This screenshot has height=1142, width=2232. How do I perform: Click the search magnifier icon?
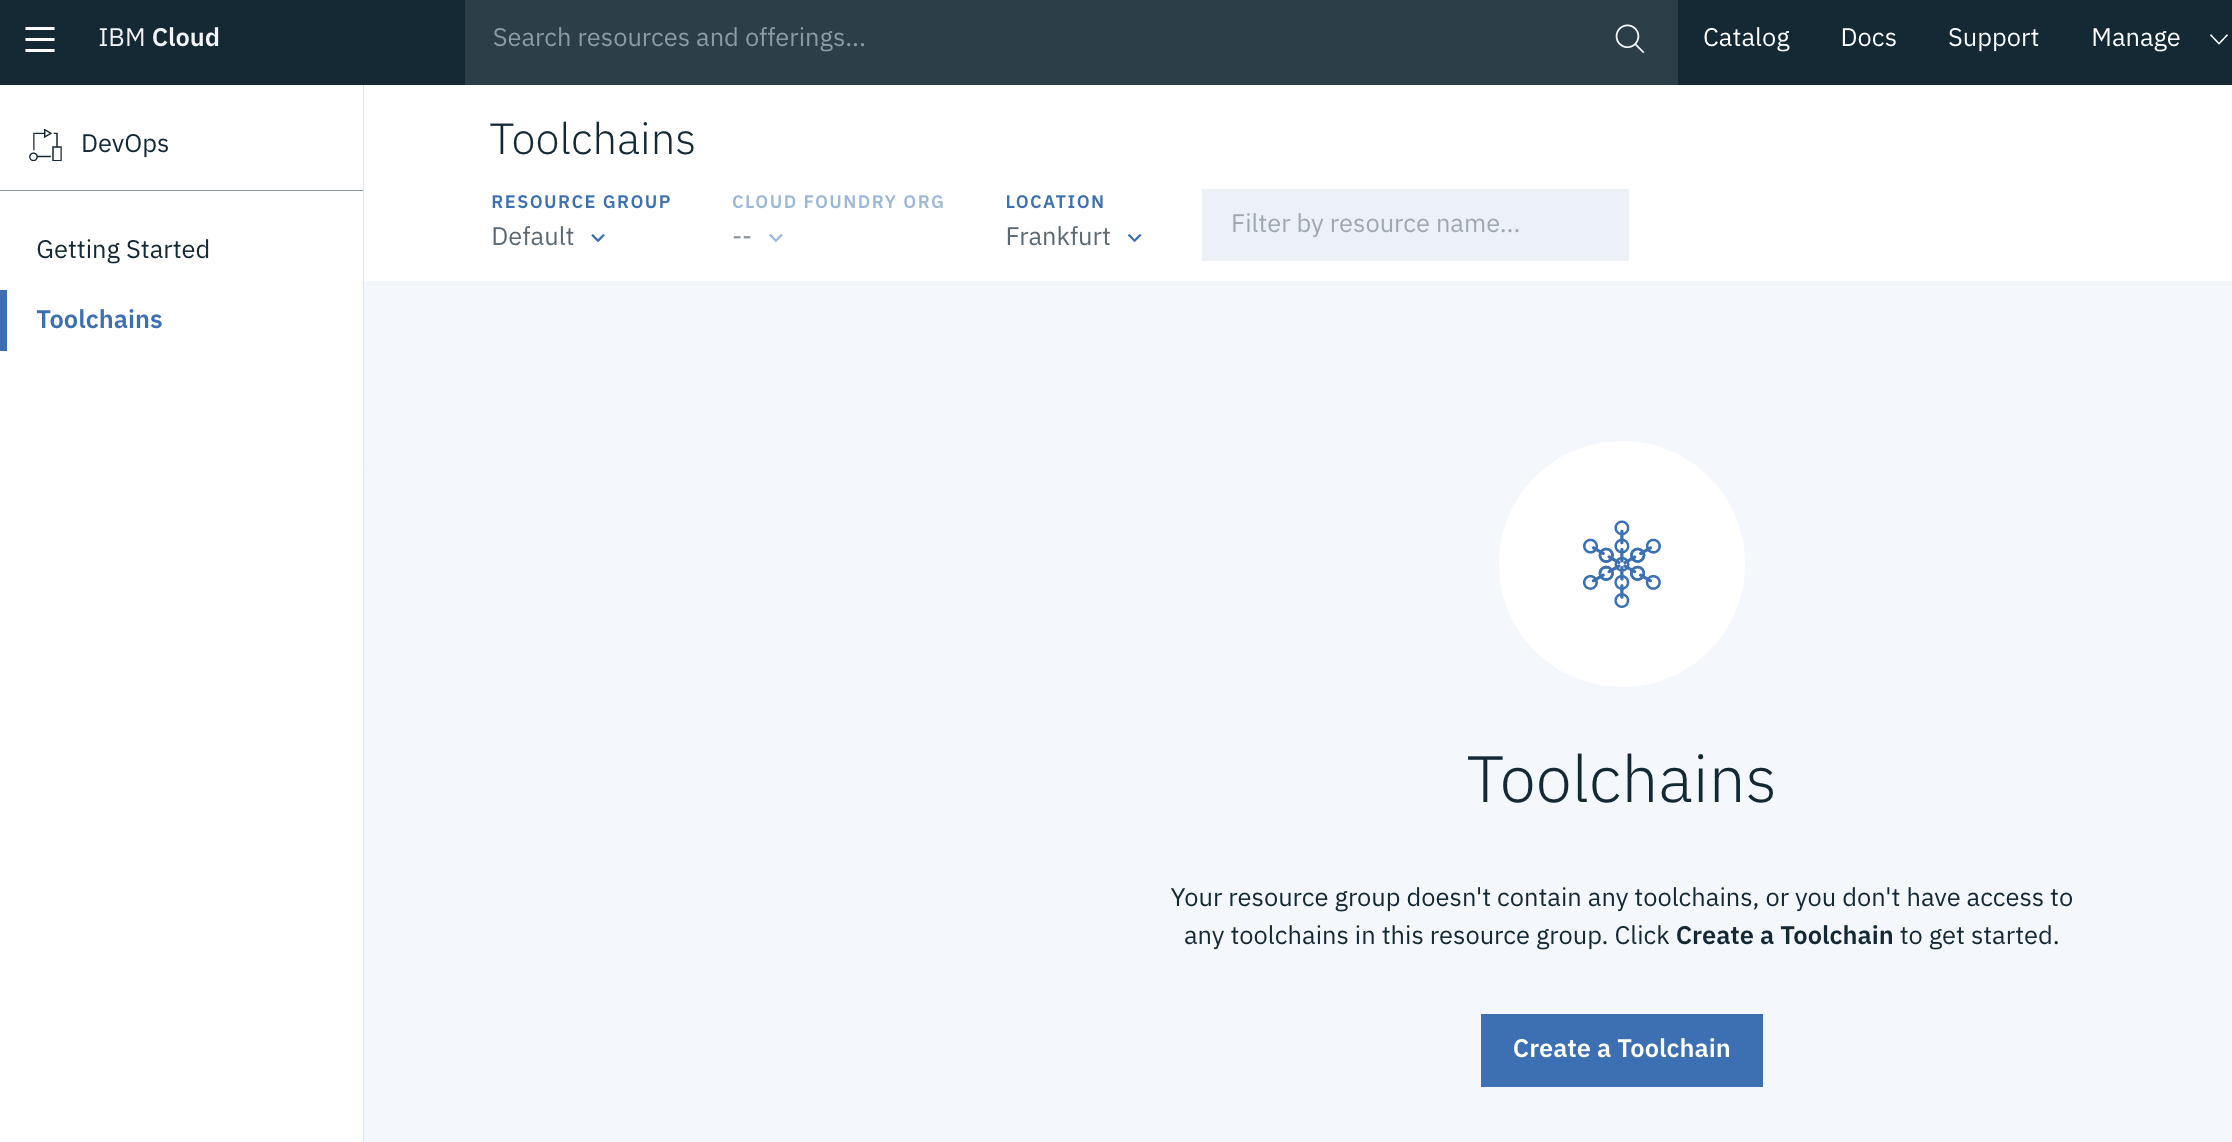(x=1629, y=39)
